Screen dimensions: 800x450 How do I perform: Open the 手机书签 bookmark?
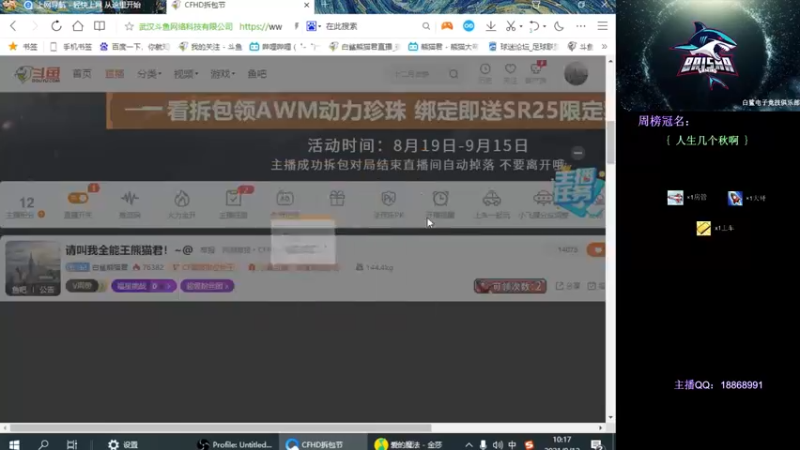tap(71, 46)
